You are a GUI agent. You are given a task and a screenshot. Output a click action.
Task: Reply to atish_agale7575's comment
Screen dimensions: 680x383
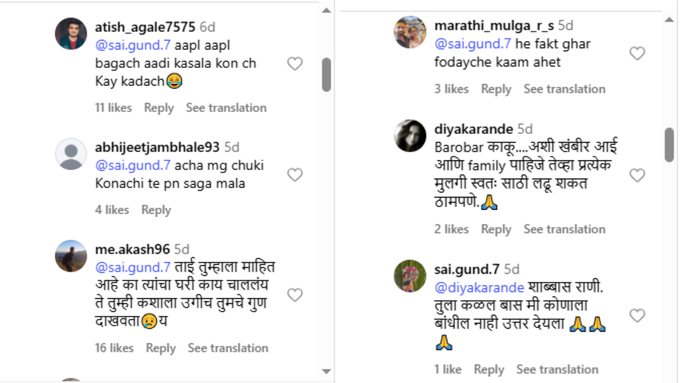pyautogui.click(x=159, y=108)
